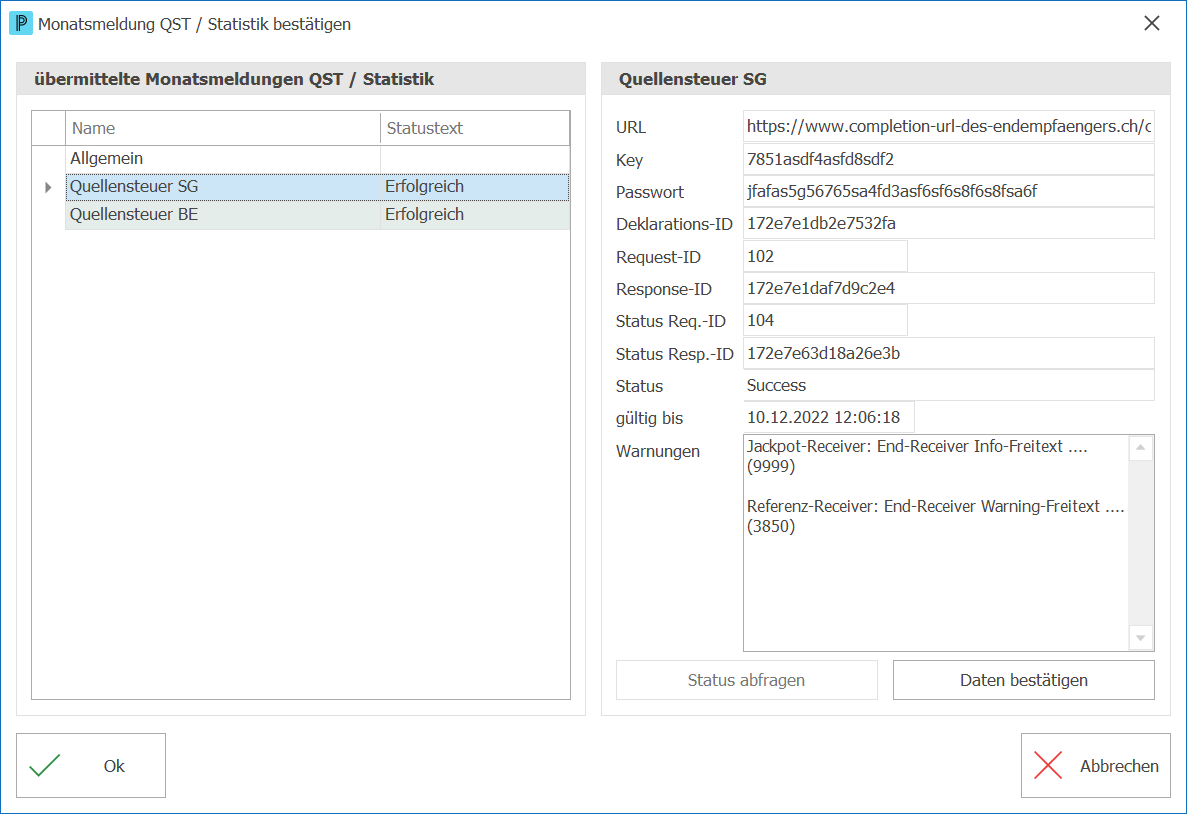Click the row indicator arrow beside Quellensteuer SG
This screenshot has height=814, width=1187.
point(48,187)
